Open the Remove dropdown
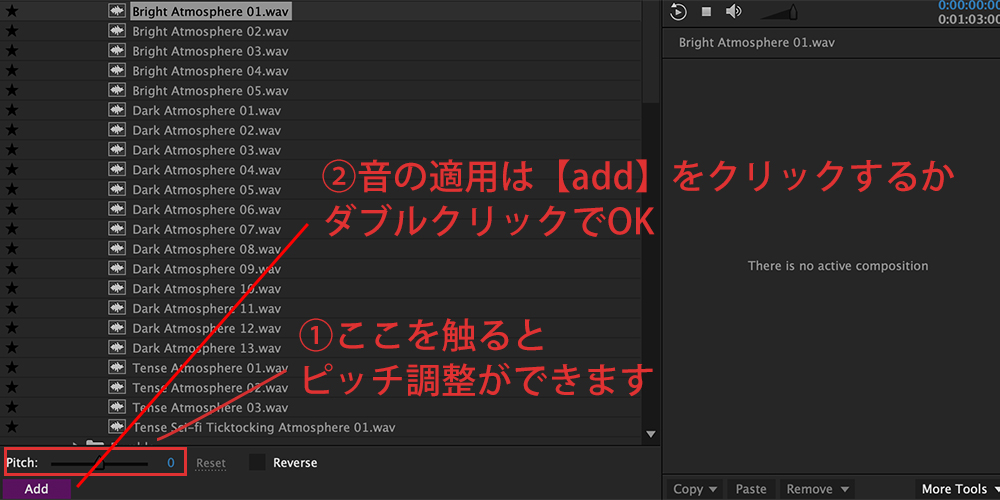This screenshot has width=1000, height=500. pos(817,489)
